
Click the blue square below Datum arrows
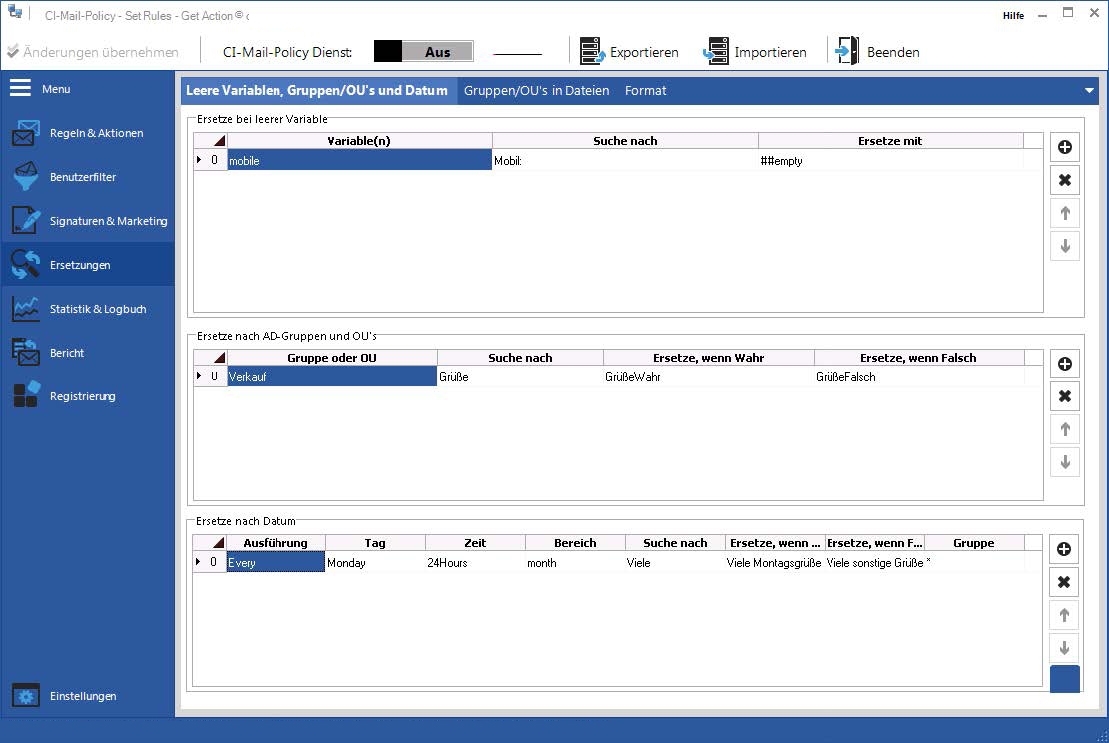(1064, 679)
